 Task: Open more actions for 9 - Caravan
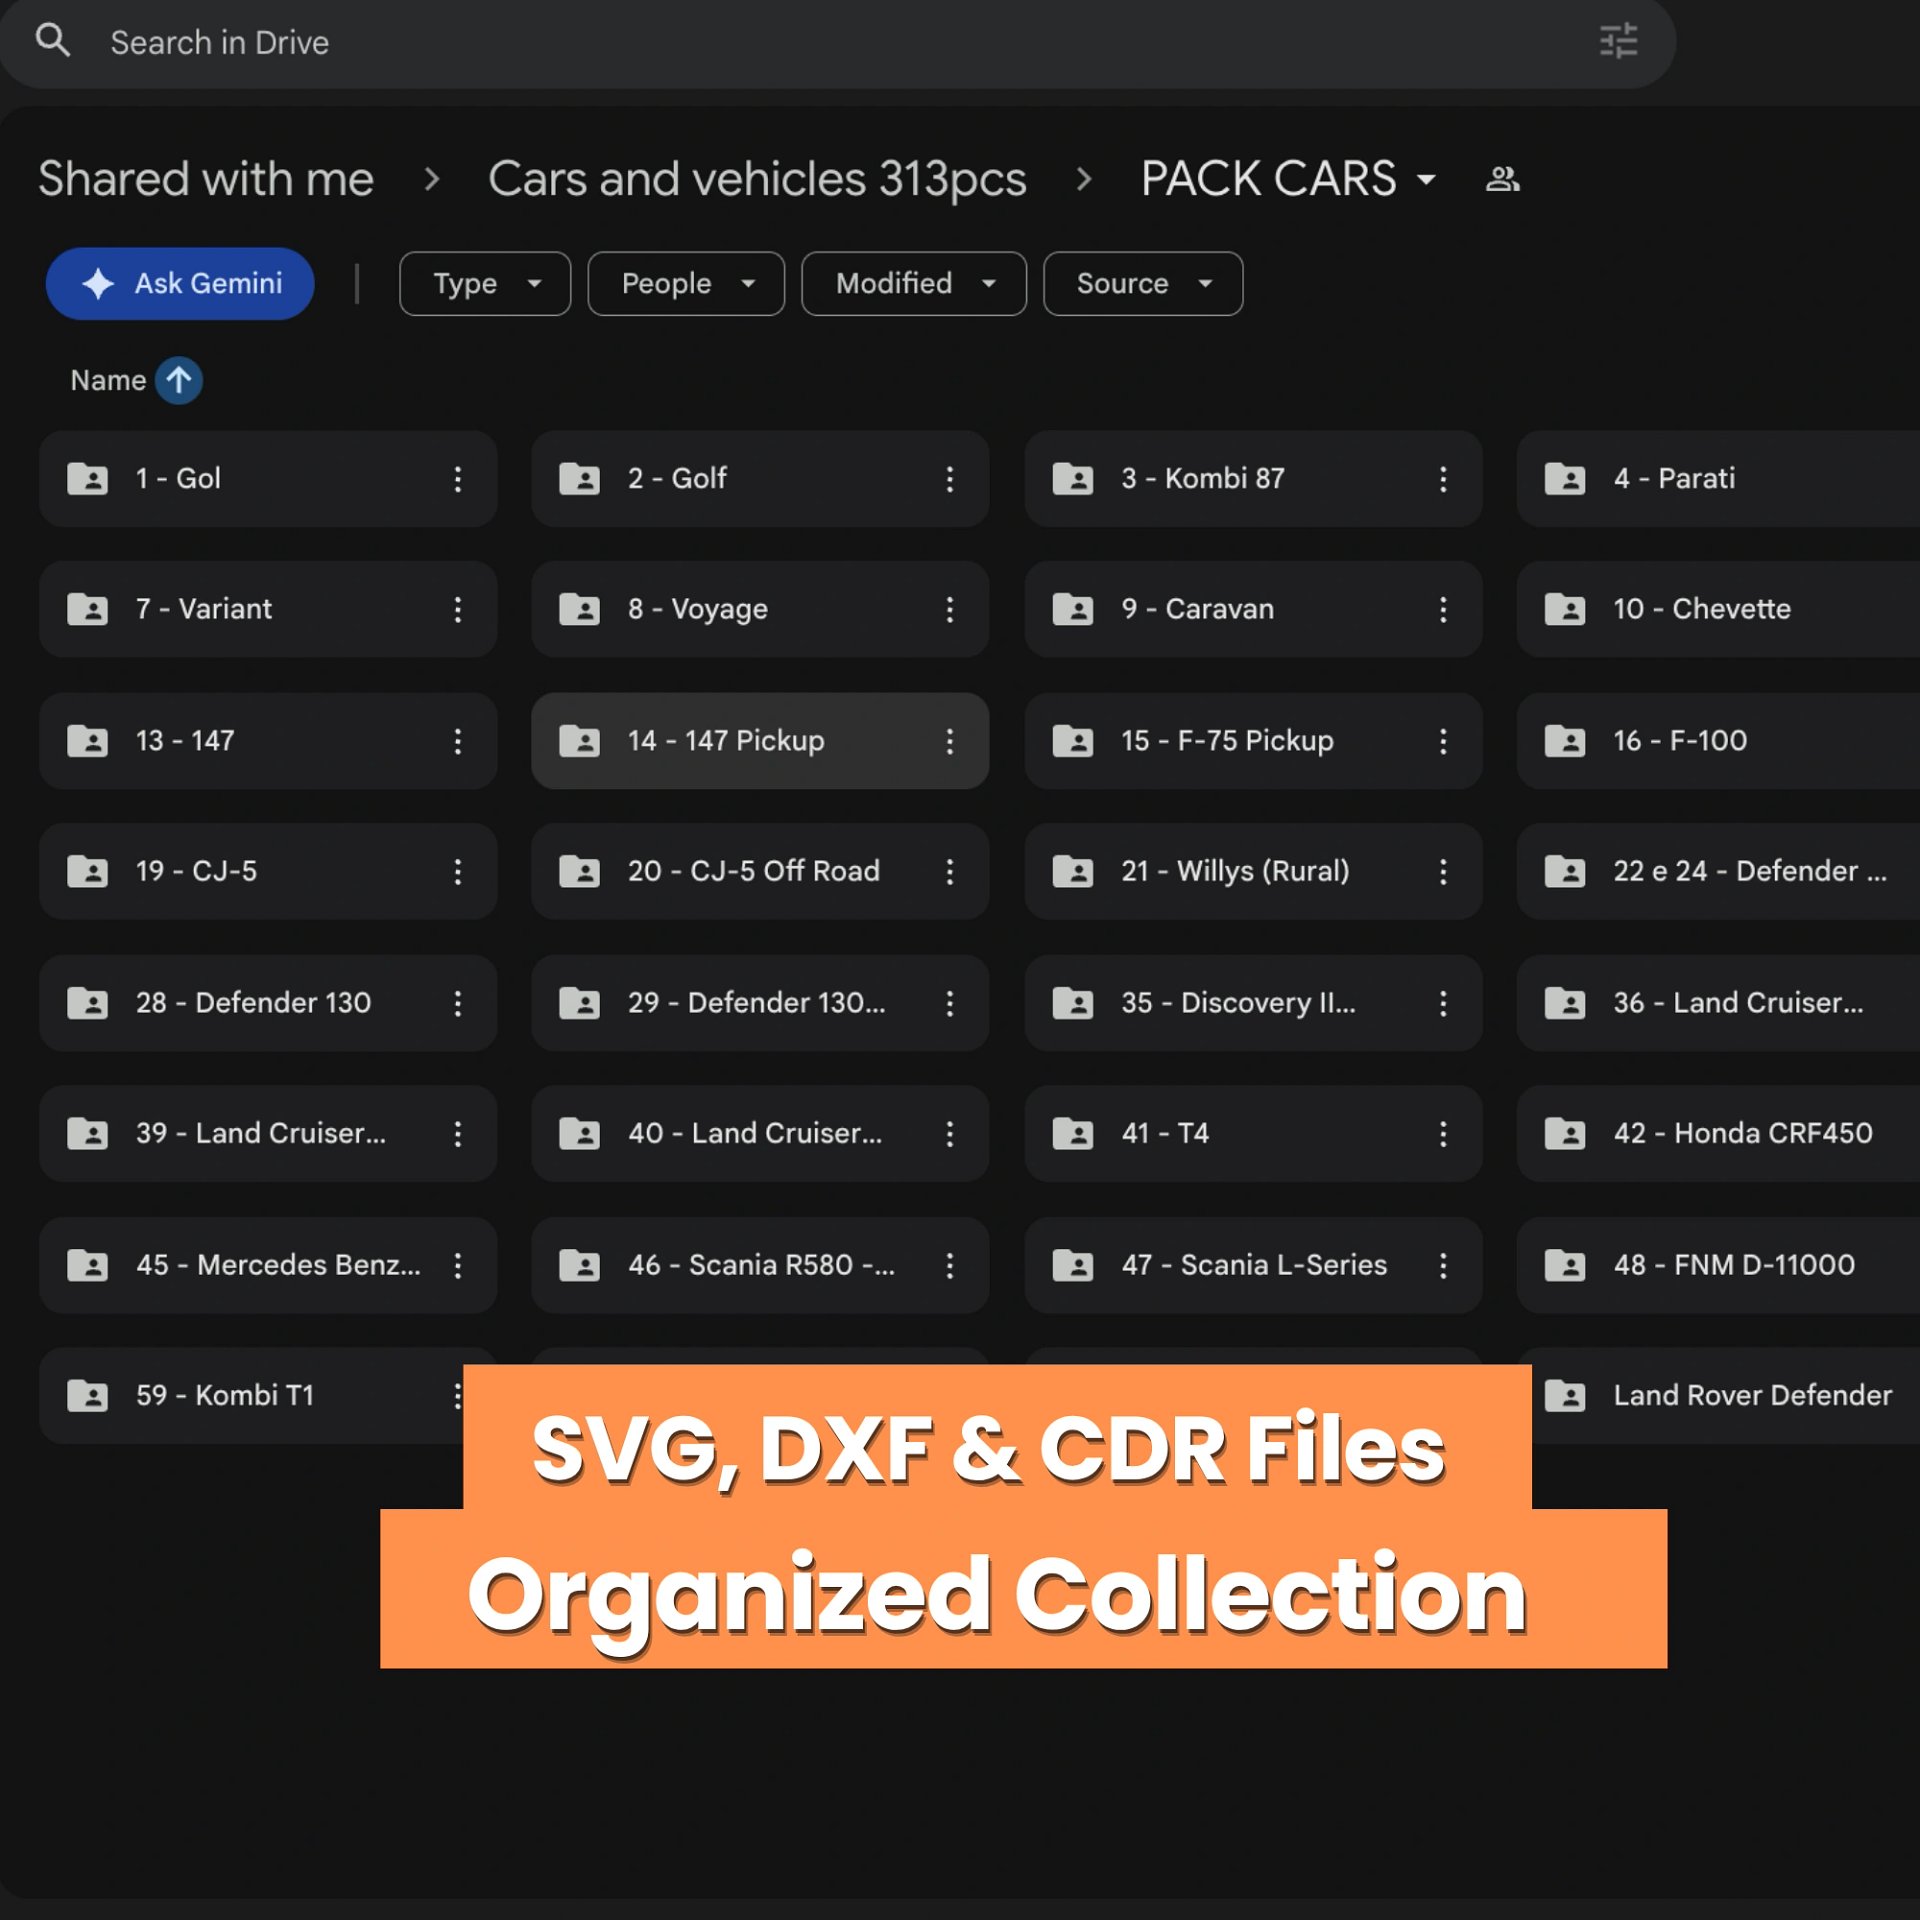pyautogui.click(x=1443, y=609)
